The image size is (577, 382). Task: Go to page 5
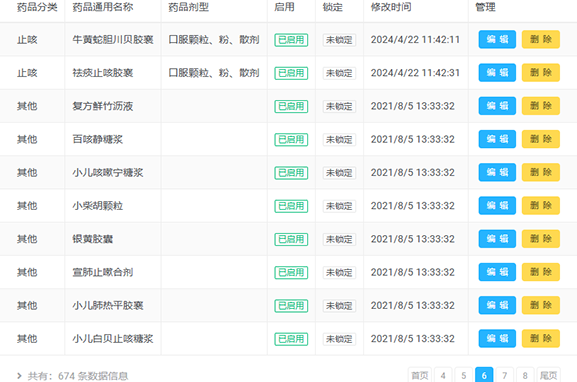[x=464, y=375]
